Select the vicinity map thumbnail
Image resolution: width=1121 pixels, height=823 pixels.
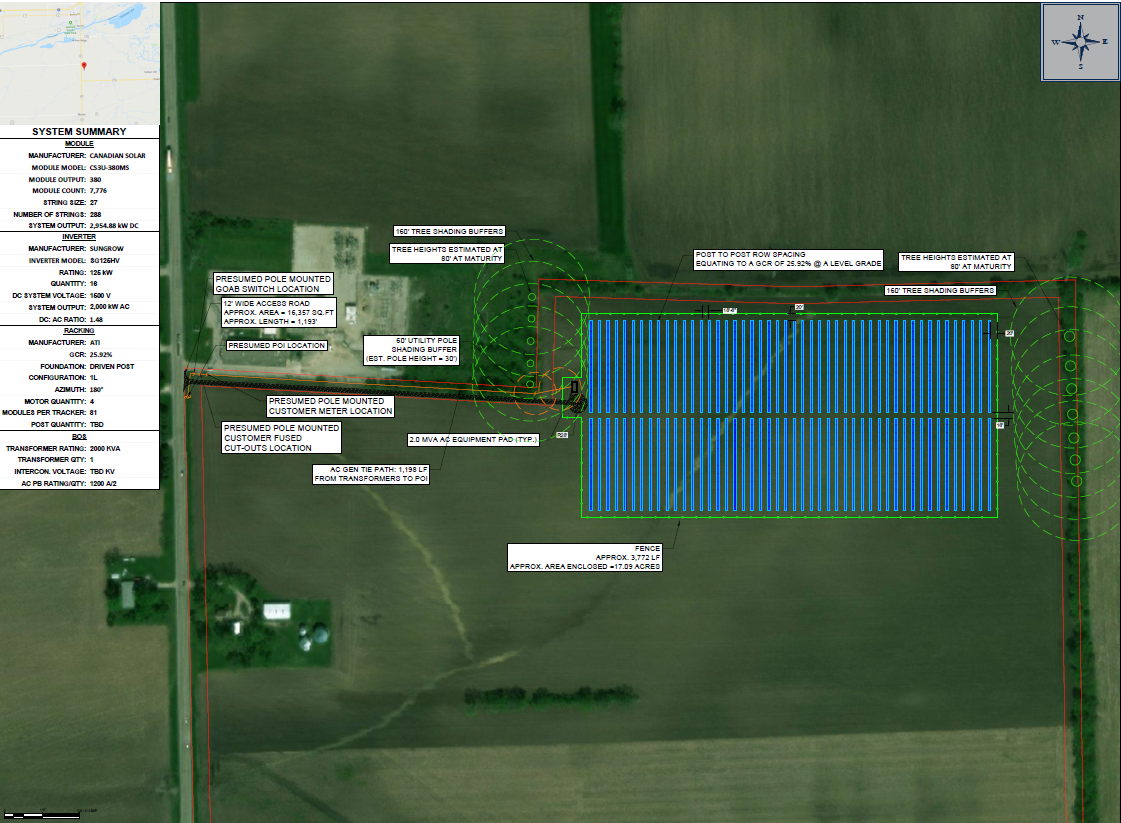click(x=79, y=62)
